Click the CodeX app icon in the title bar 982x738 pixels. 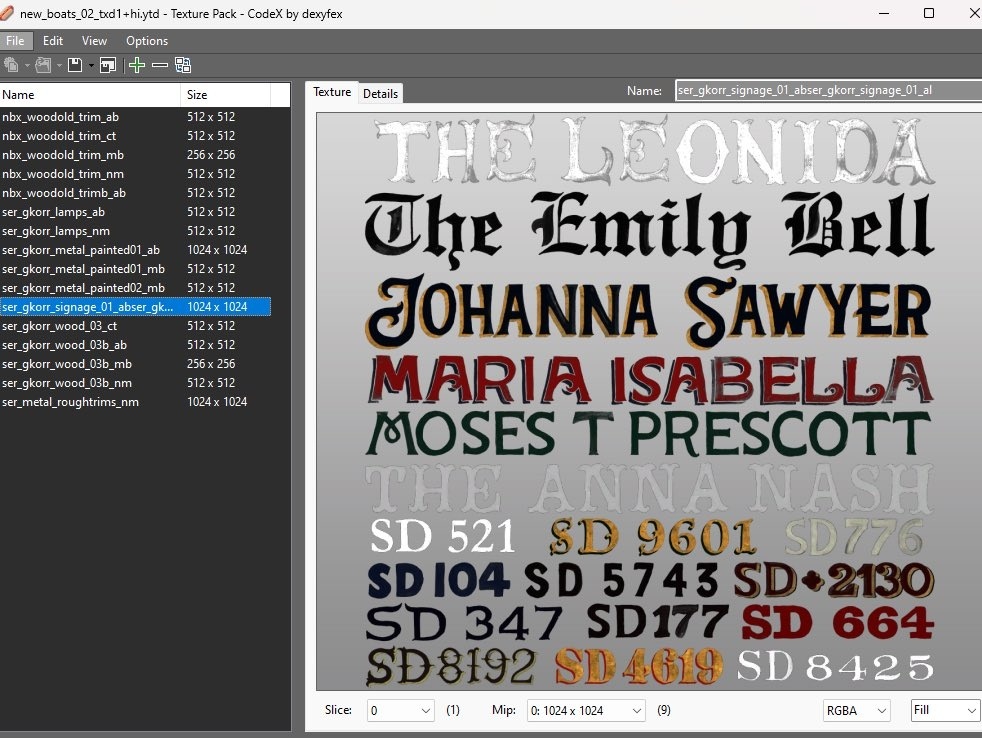point(9,14)
